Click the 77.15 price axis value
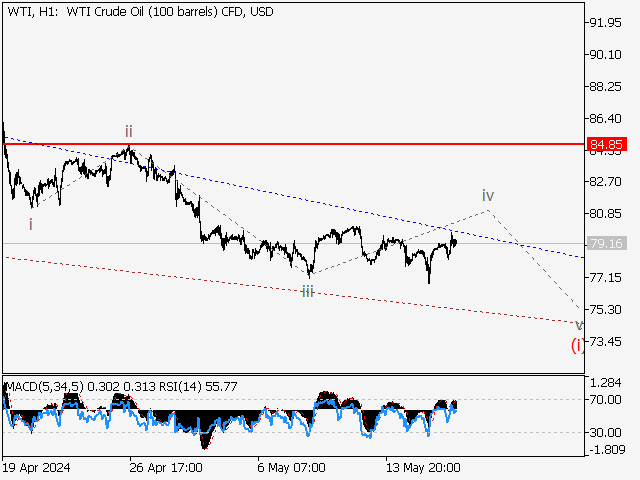The width and height of the screenshot is (640, 480). (606, 278)
